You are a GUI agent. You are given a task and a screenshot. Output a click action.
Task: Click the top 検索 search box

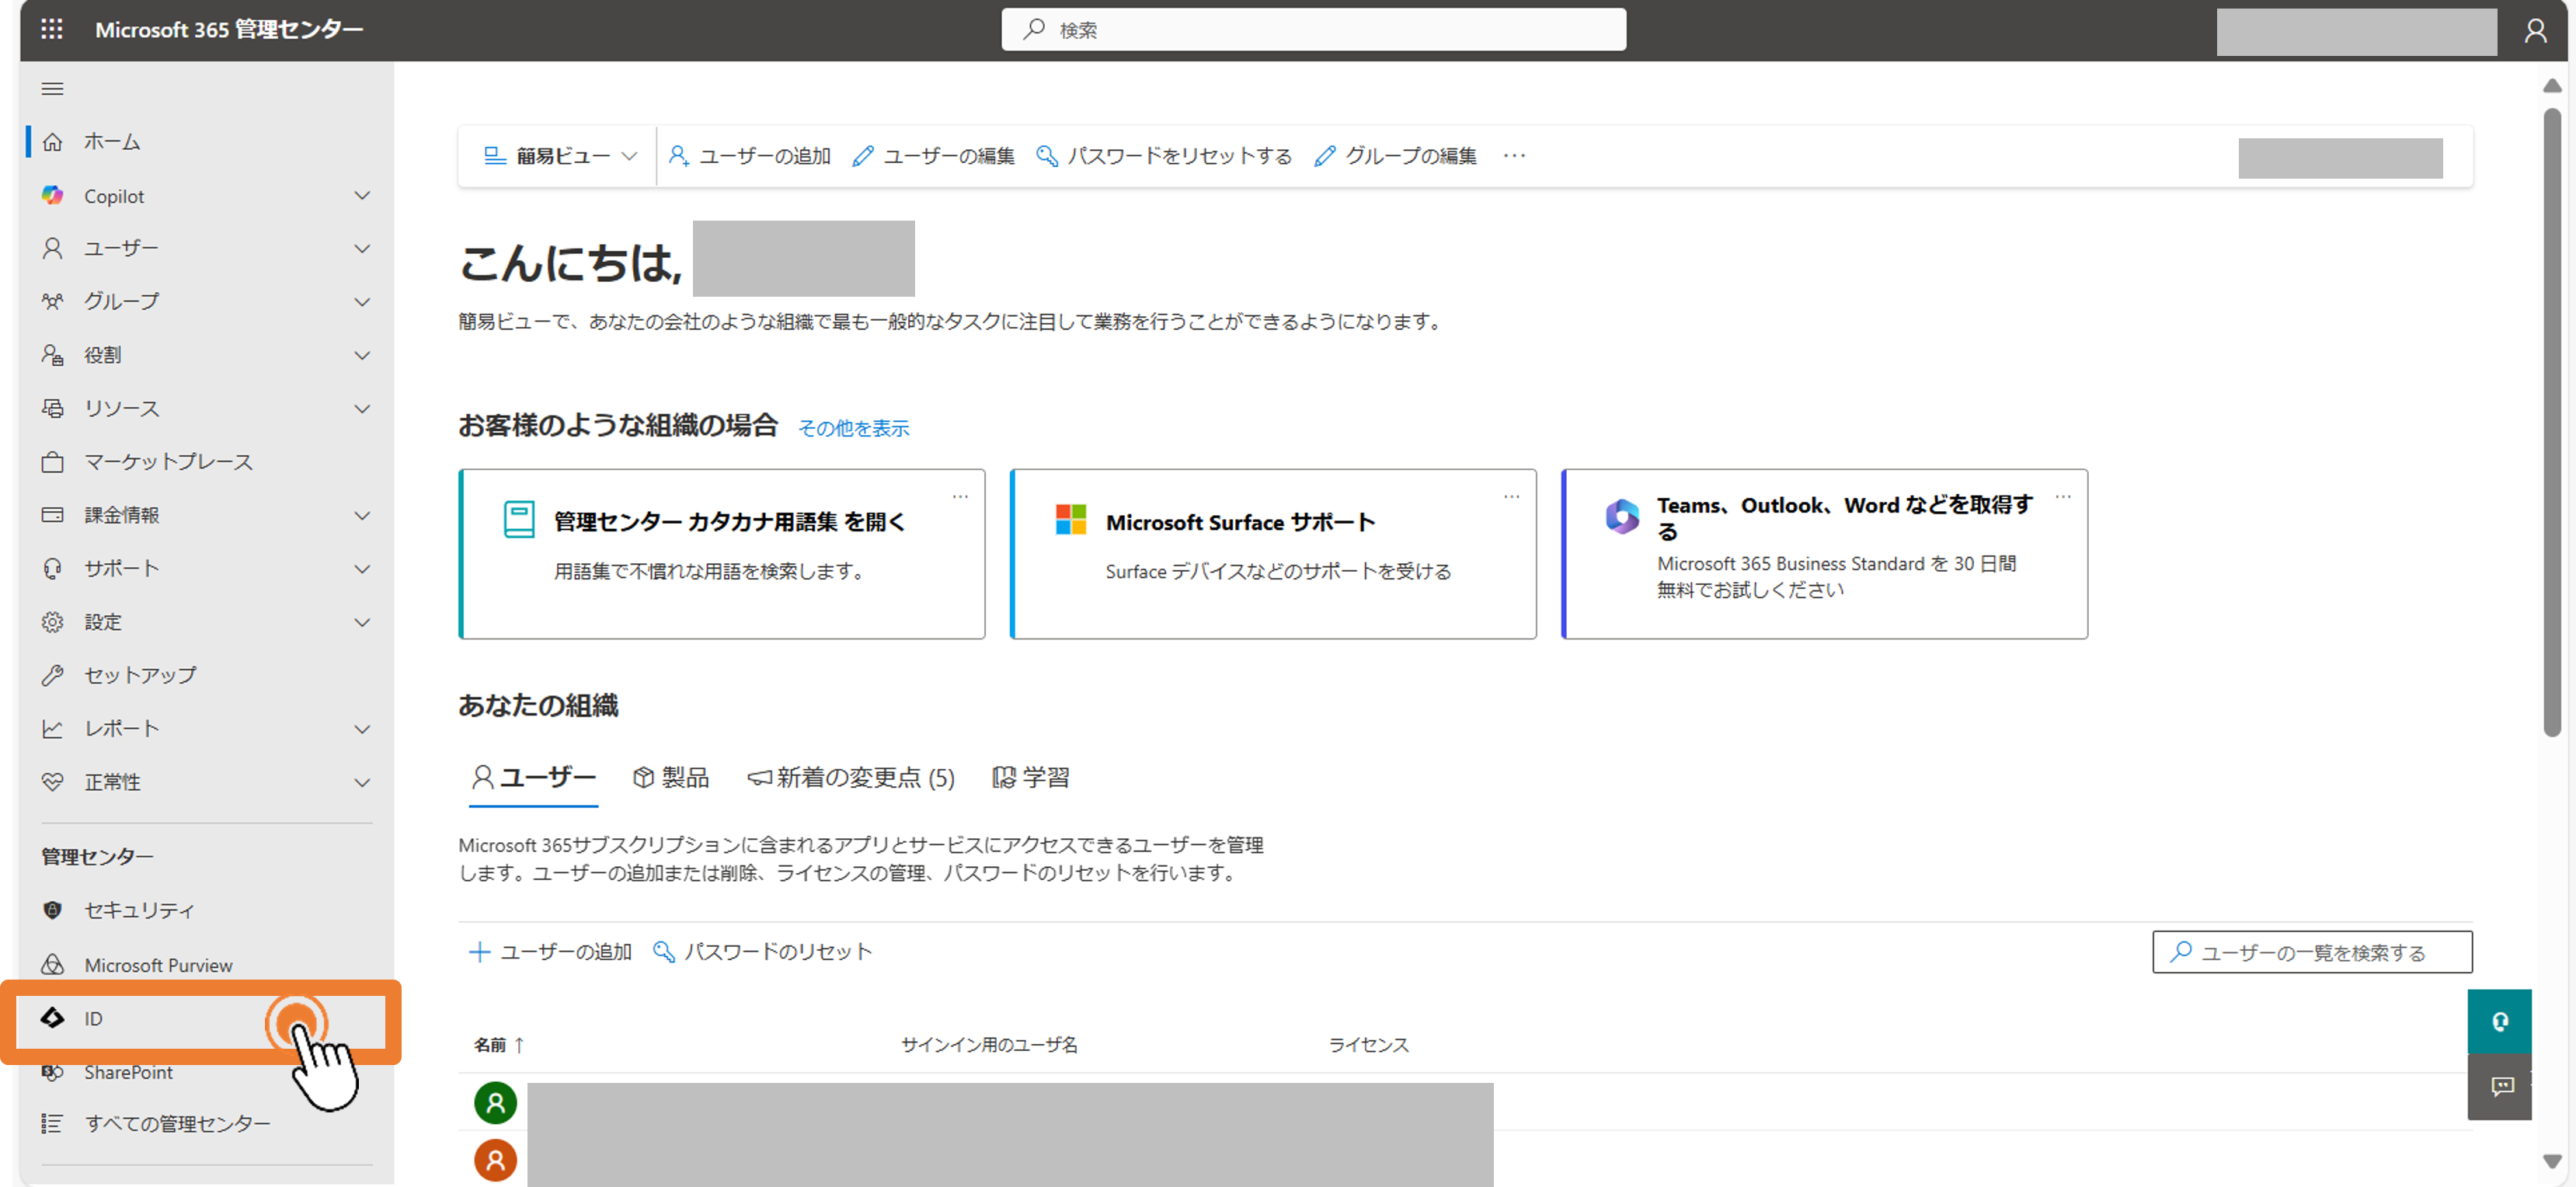[x=1313, y=30]
